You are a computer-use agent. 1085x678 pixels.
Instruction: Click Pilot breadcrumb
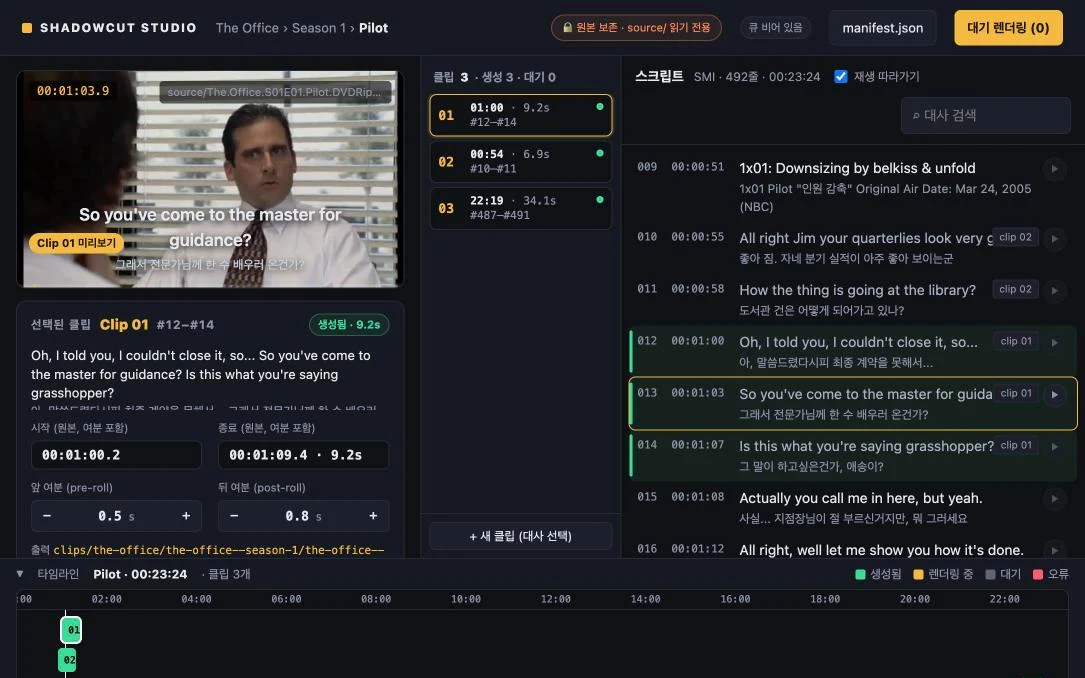pos(373,28)
